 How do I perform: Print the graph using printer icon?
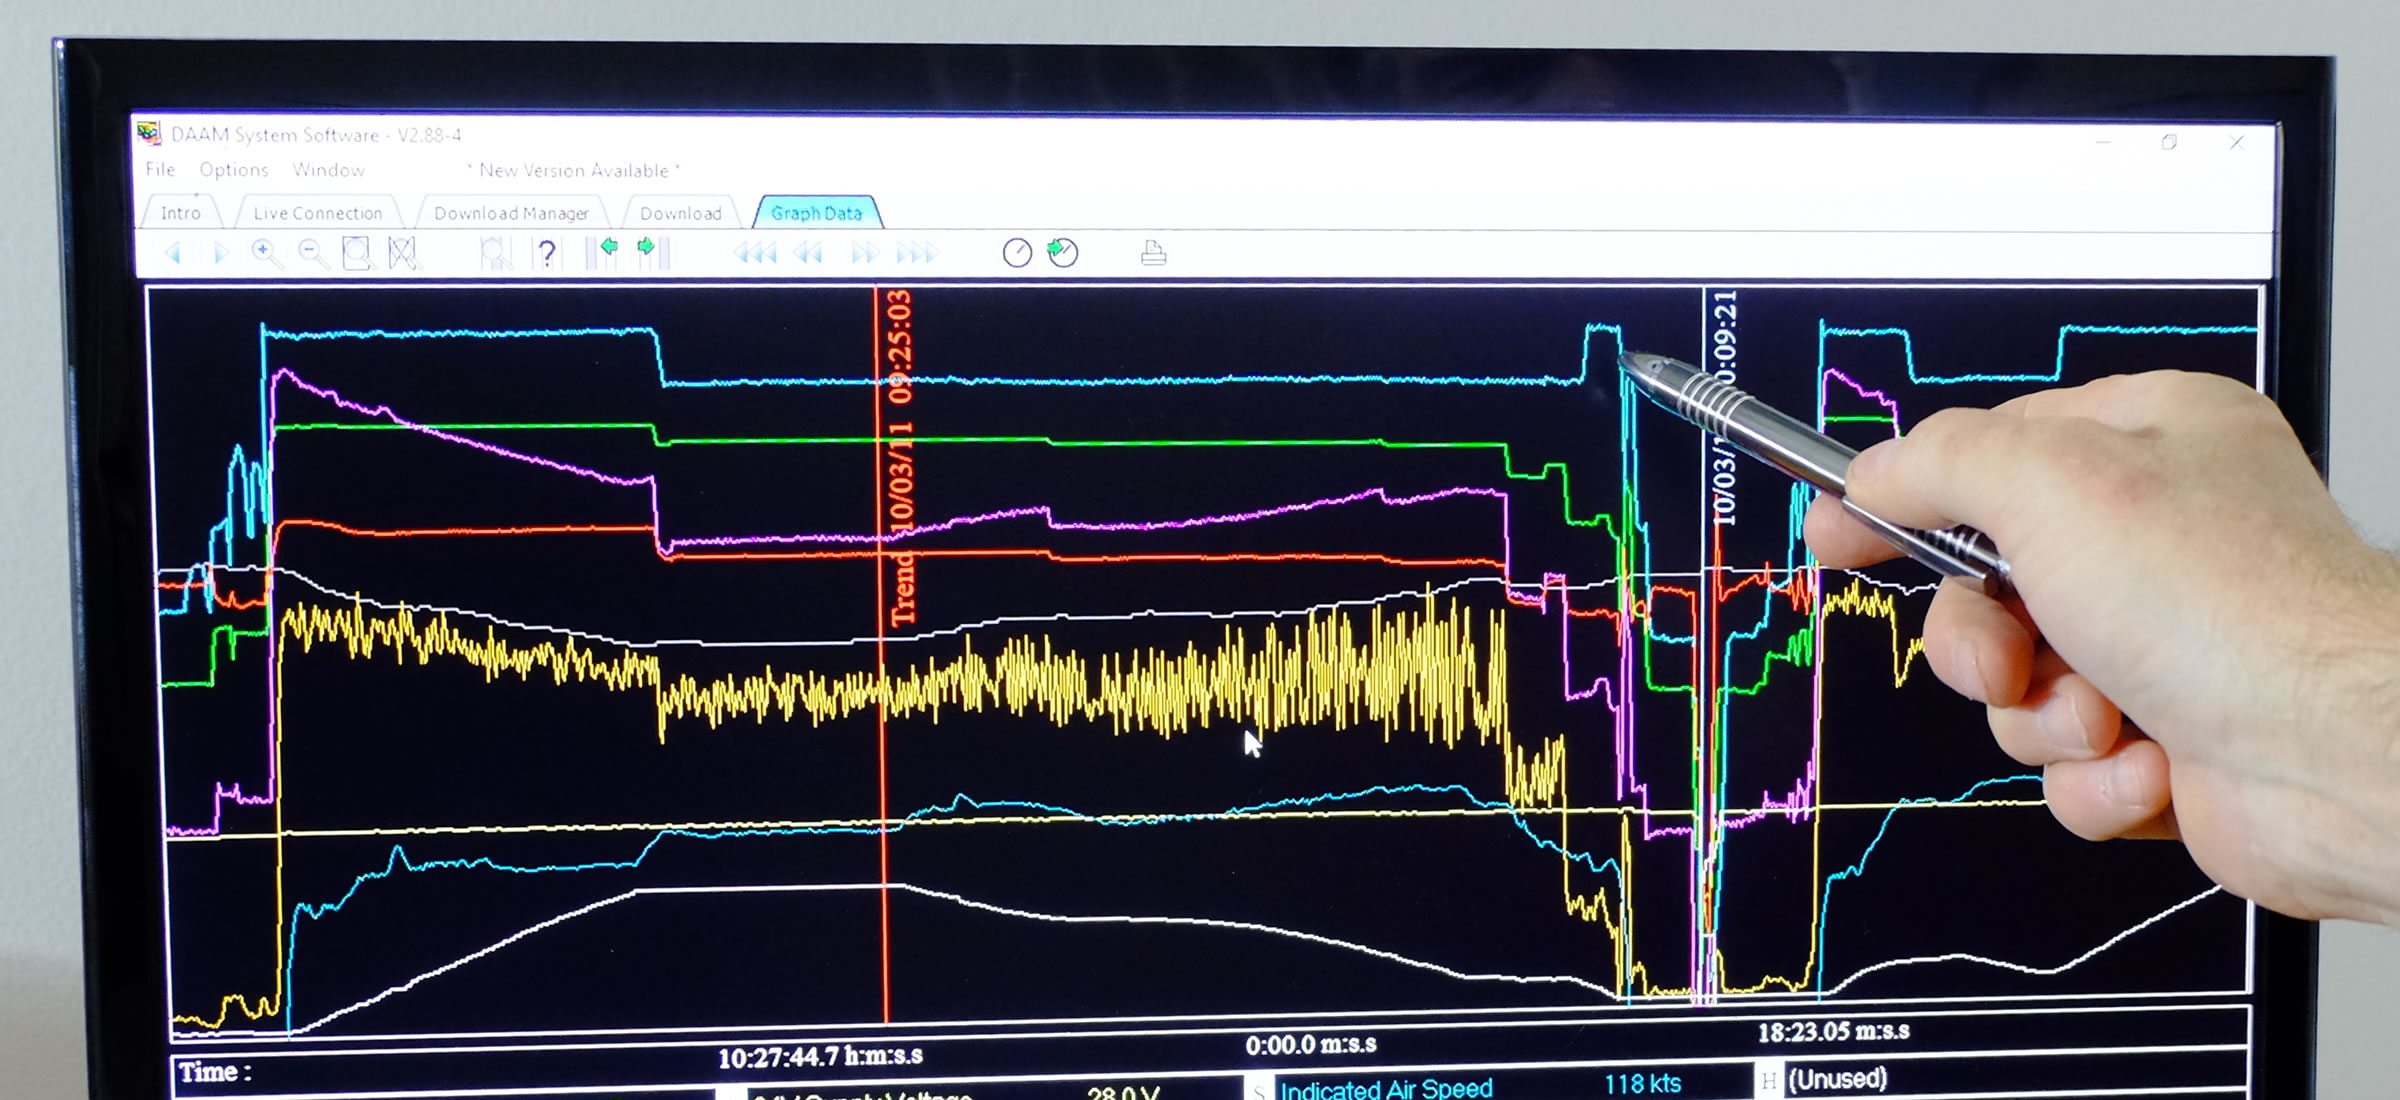(1153, 253)
